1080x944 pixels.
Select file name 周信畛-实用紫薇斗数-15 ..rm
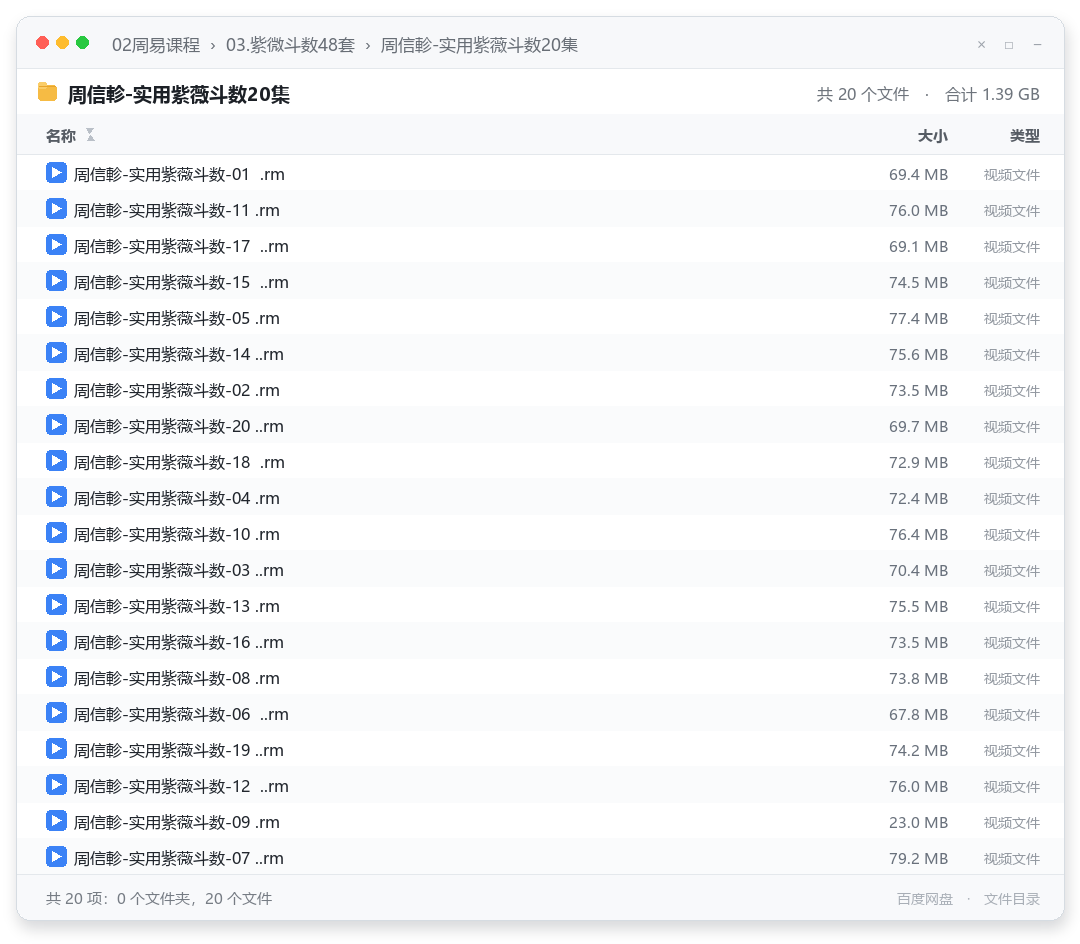click(x=181, y=282)
